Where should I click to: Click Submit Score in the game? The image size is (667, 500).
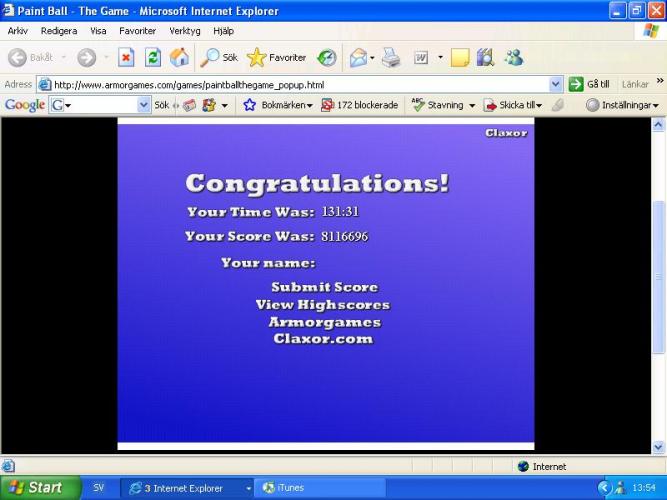324,287
